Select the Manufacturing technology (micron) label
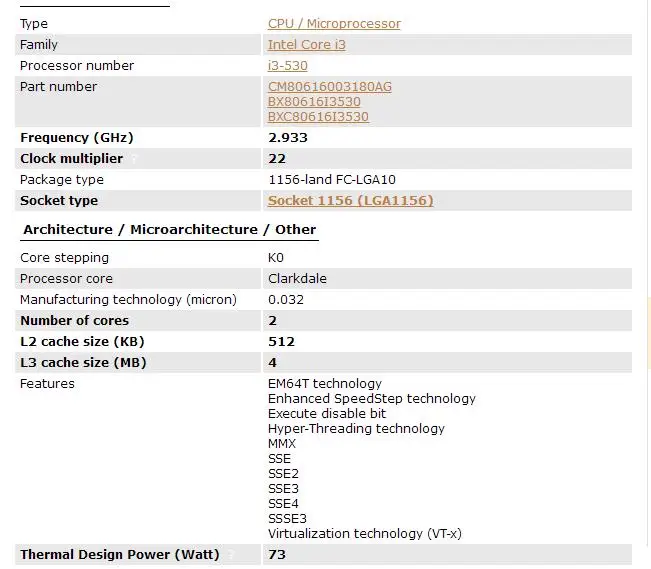The height and width of the screenshot is (569, 651). (x=128, y=299)
